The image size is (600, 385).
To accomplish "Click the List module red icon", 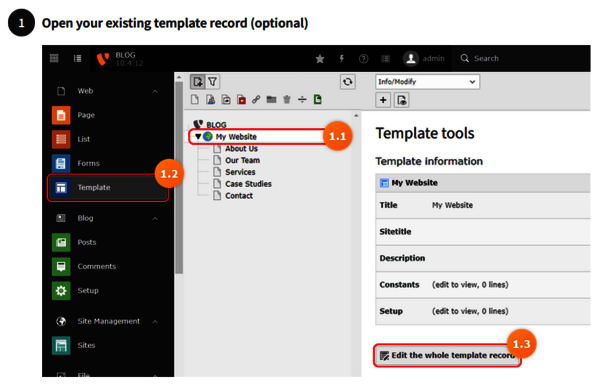I will (x=61, y=139).
